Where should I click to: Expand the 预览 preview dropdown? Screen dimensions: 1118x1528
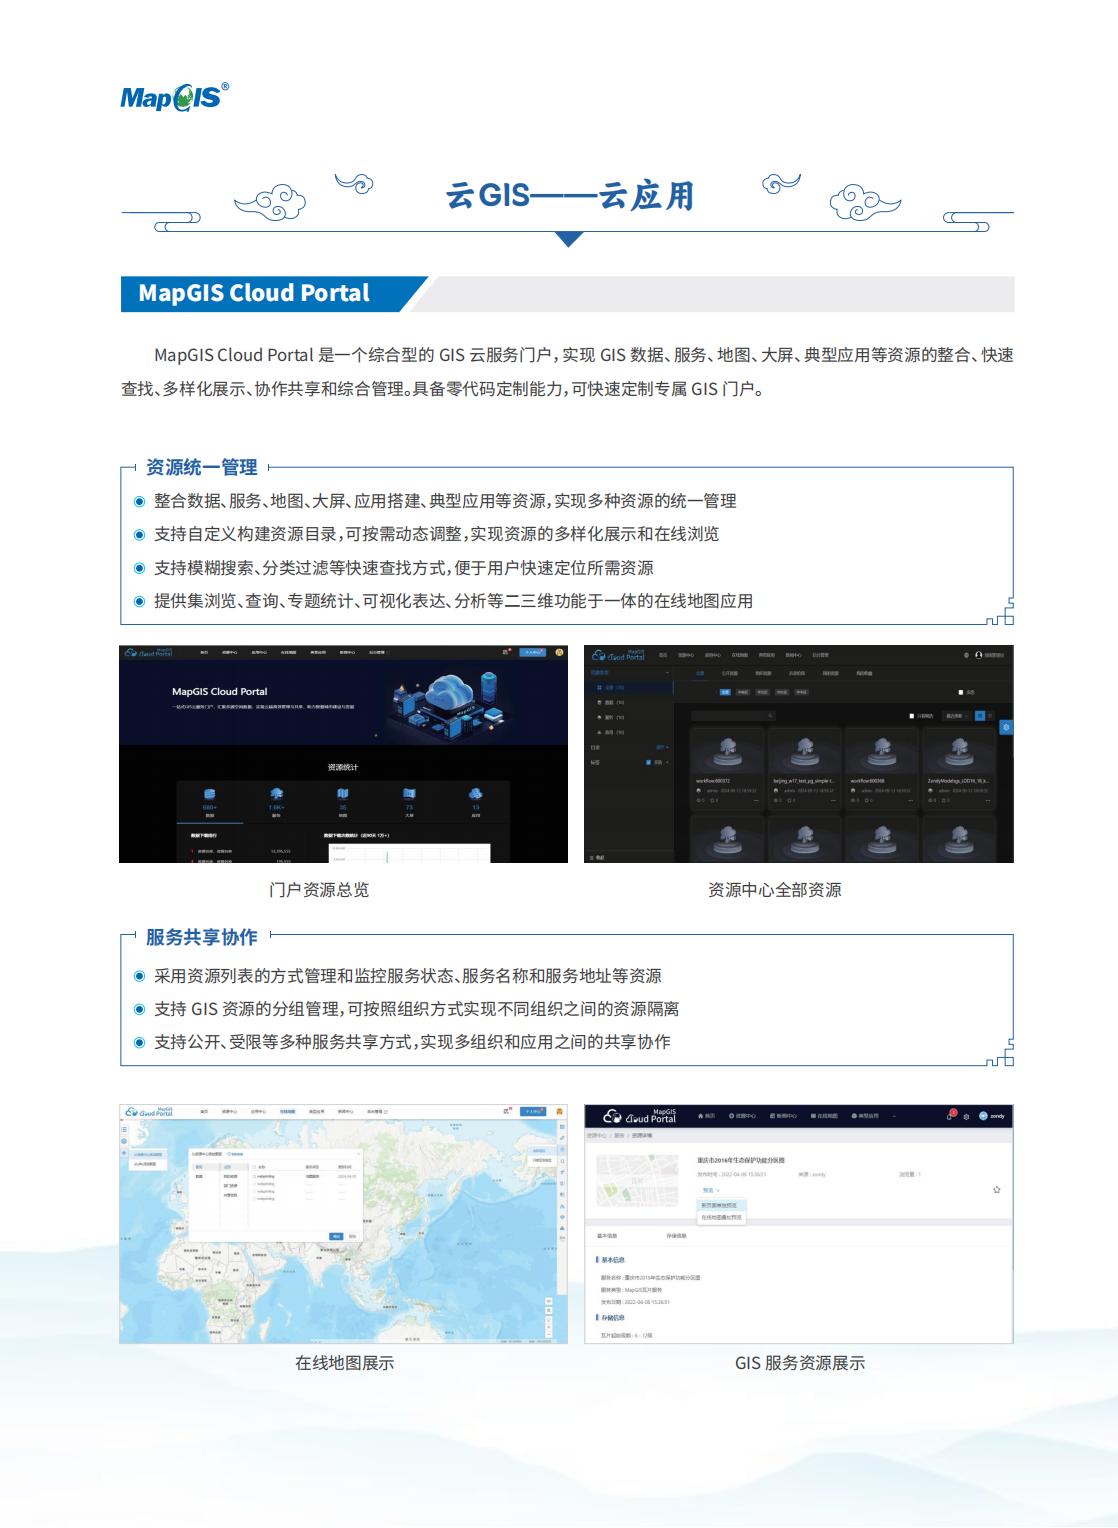(711, 1190)
